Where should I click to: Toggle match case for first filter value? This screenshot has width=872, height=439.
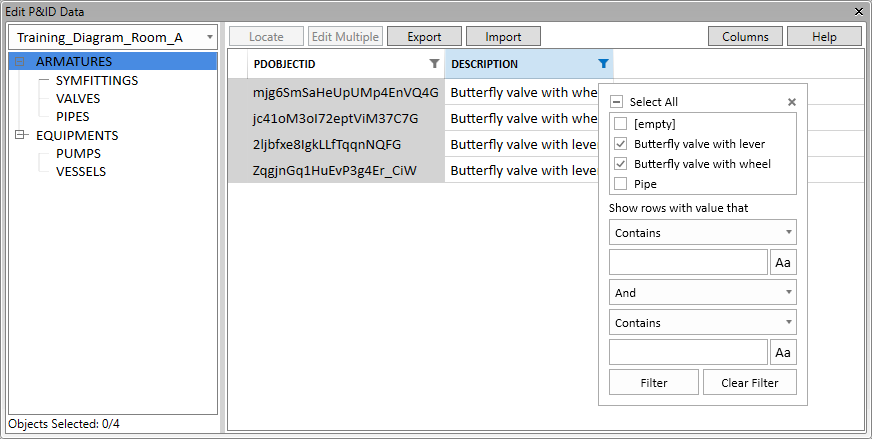(x=783, y=263)
